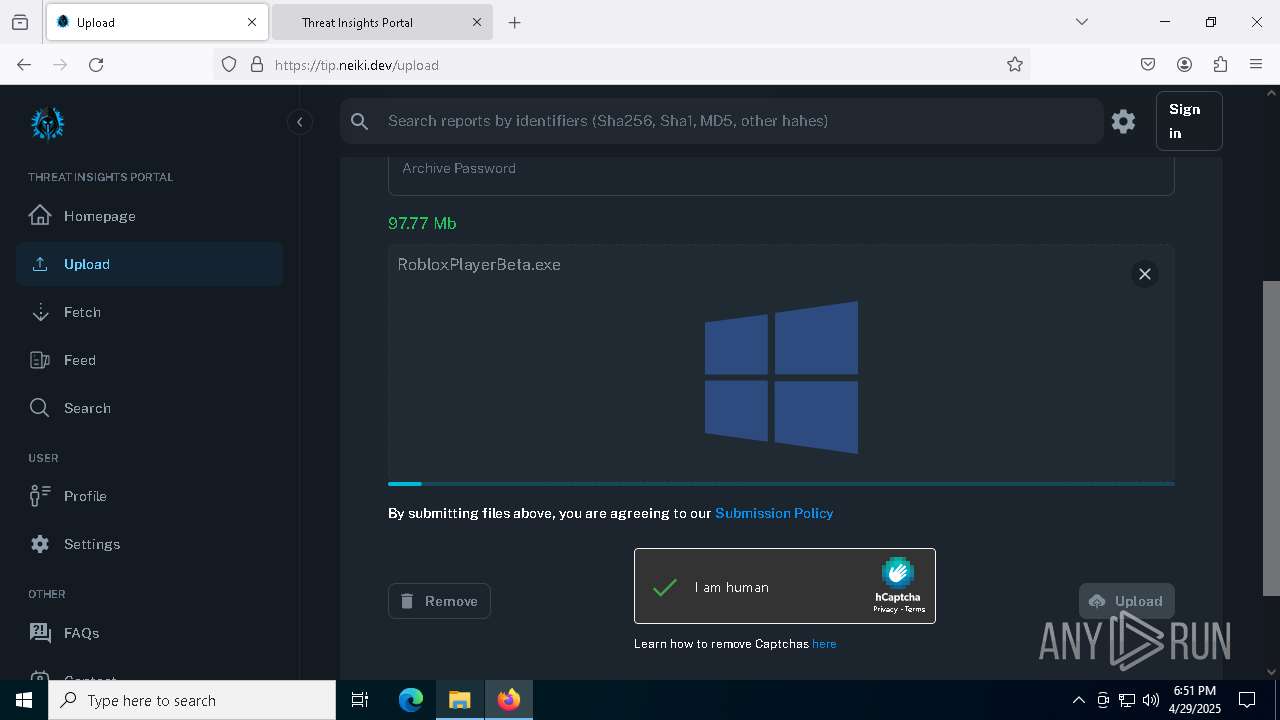This screenshot has width=1280, height=720.
Task: Click the Firefox View icon
Action: click(x=20, y=22)
